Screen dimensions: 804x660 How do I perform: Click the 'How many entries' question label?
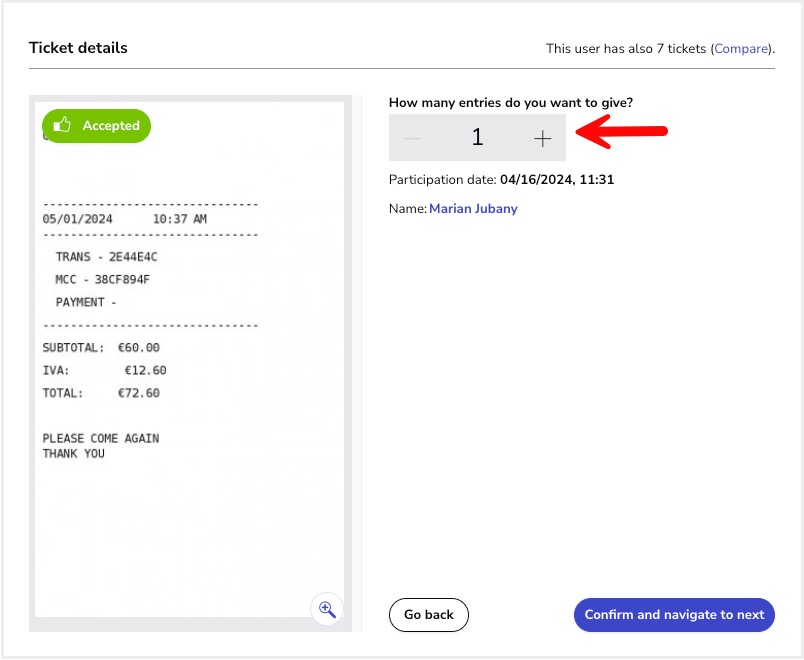(511, 103)
